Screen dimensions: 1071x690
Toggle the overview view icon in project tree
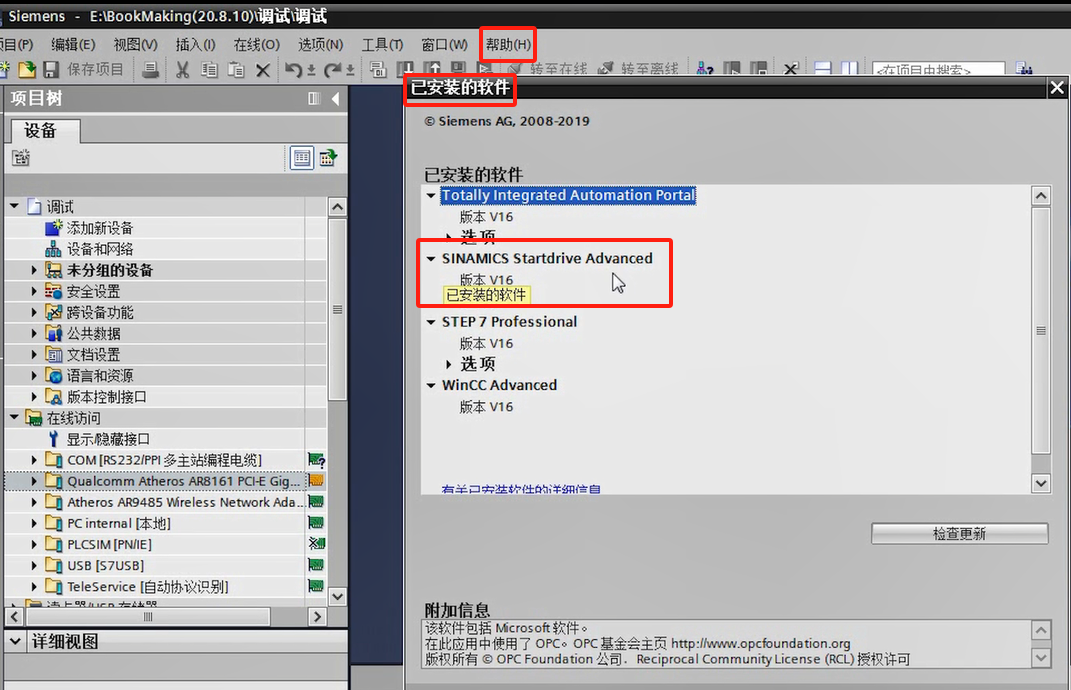coord(301,158)
